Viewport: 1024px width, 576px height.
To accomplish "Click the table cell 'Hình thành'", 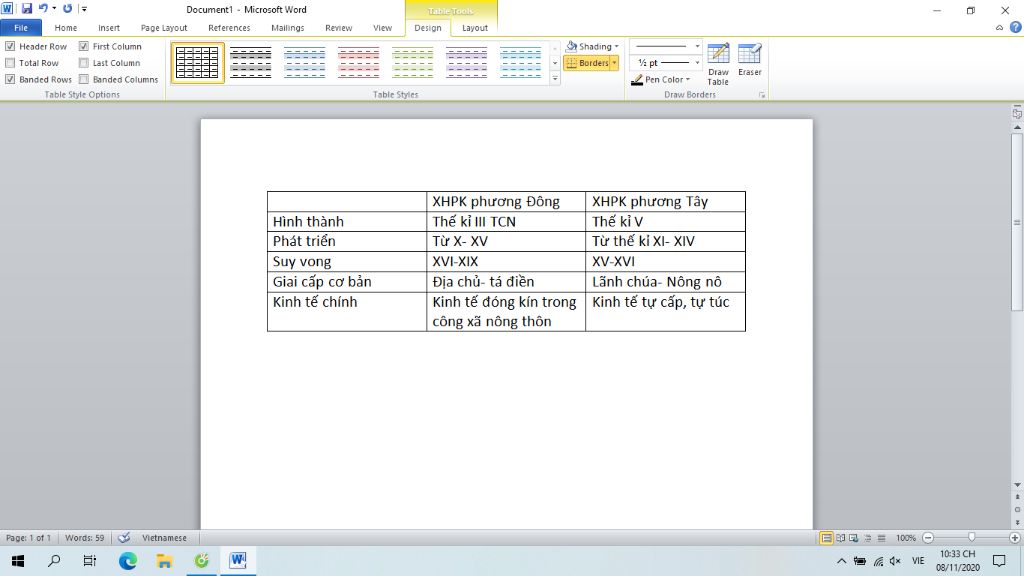I will click(347, 221).
